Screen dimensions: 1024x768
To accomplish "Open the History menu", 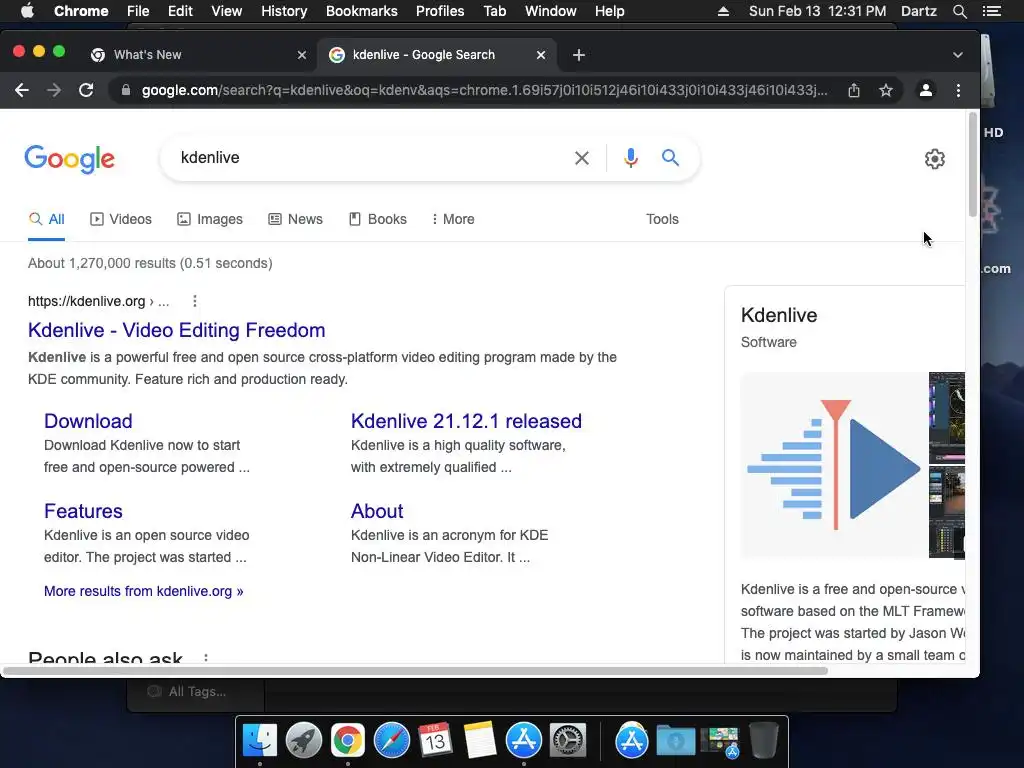I will click(x=284, y=11).
